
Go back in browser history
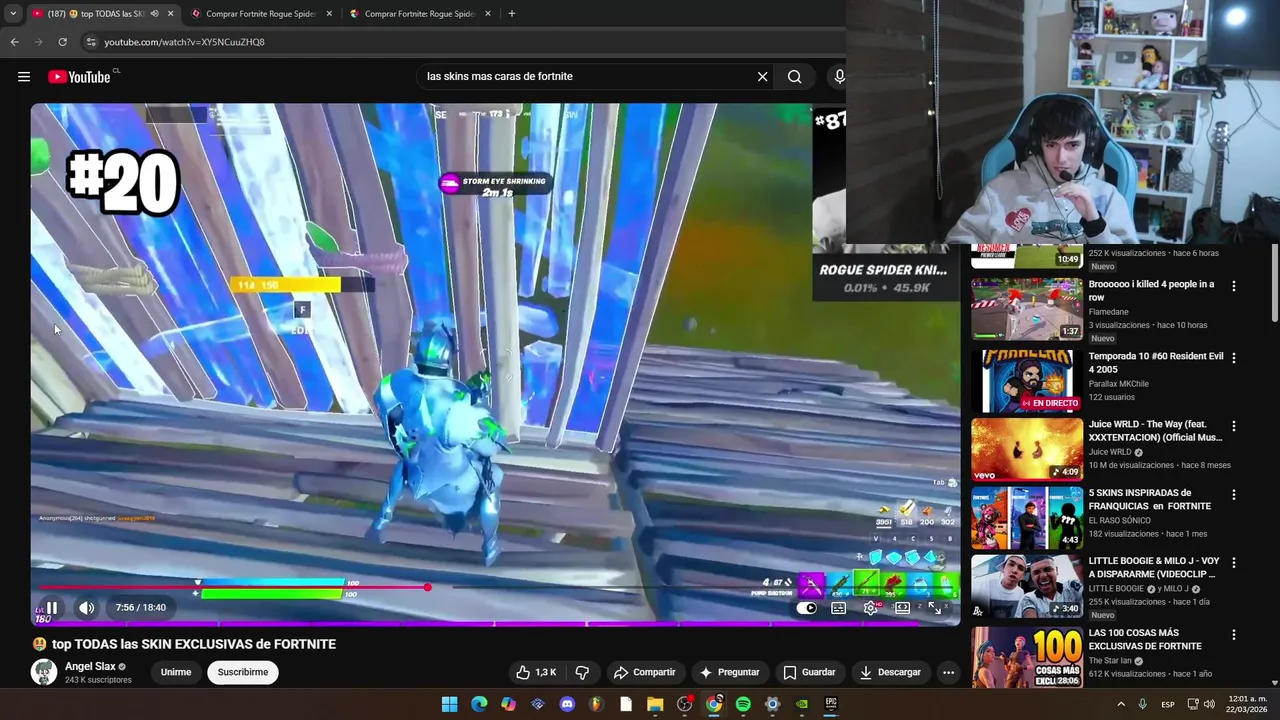pos(14,42)
